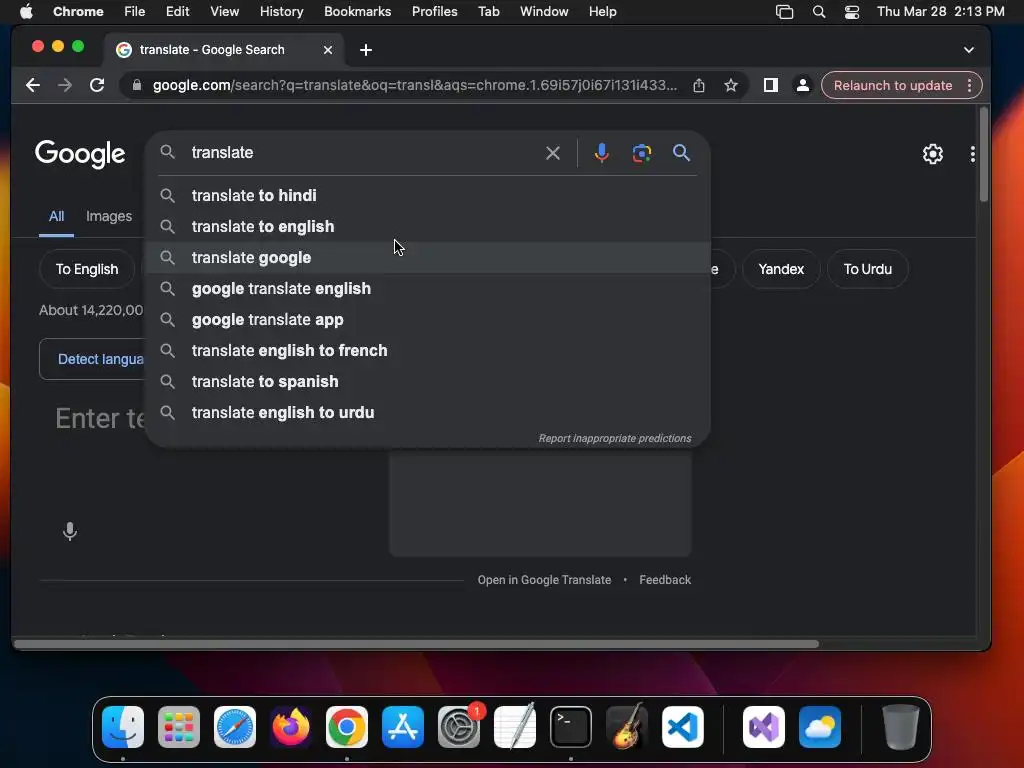Pick suggestion 'translate english to french'
This screenshot has width=1024, height=768.
tap(428, 351)
